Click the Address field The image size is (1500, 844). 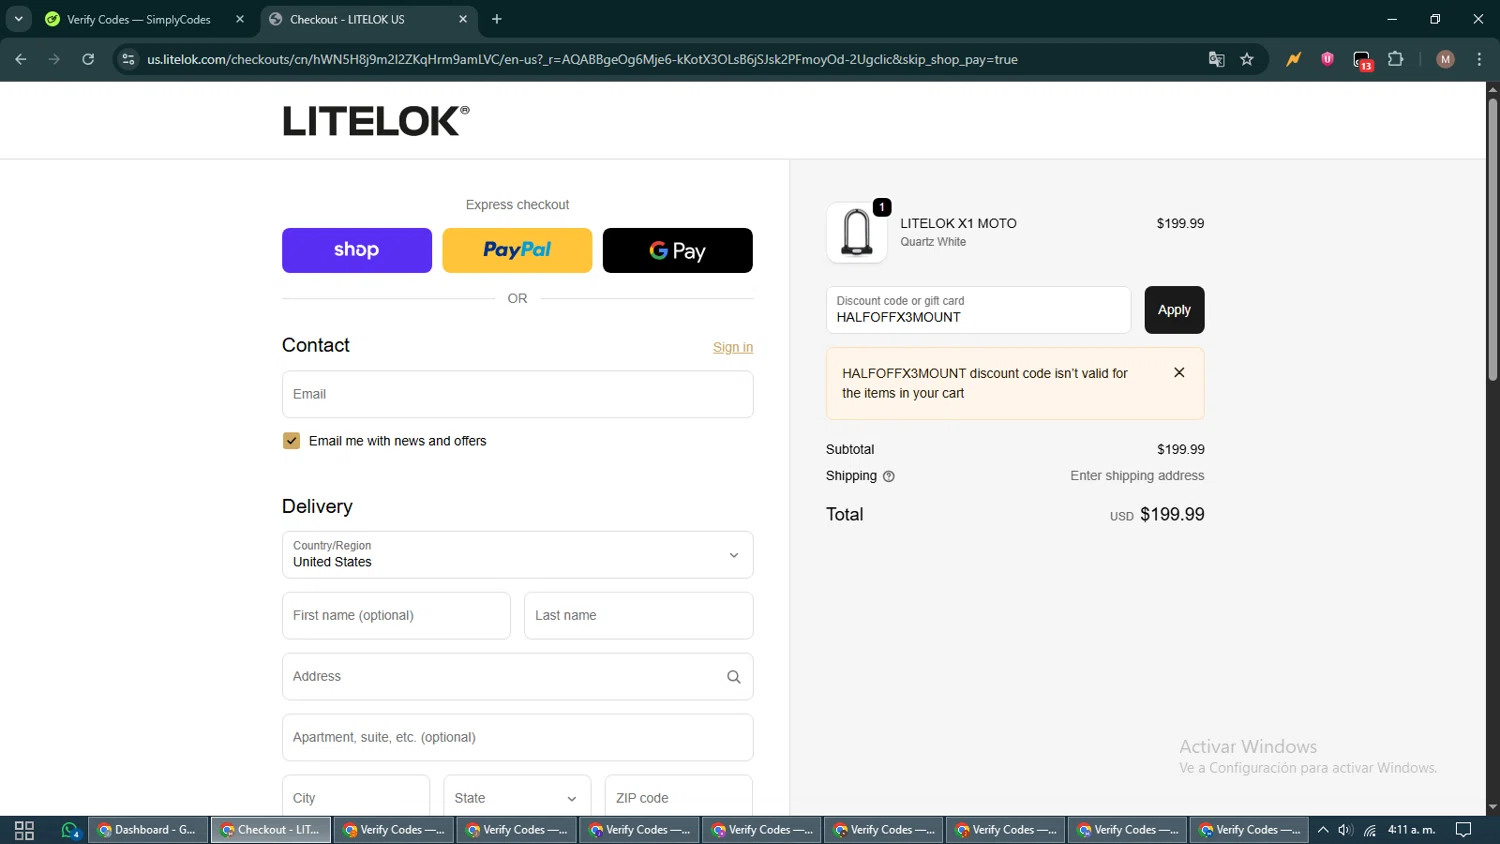[x=517, y=677]
